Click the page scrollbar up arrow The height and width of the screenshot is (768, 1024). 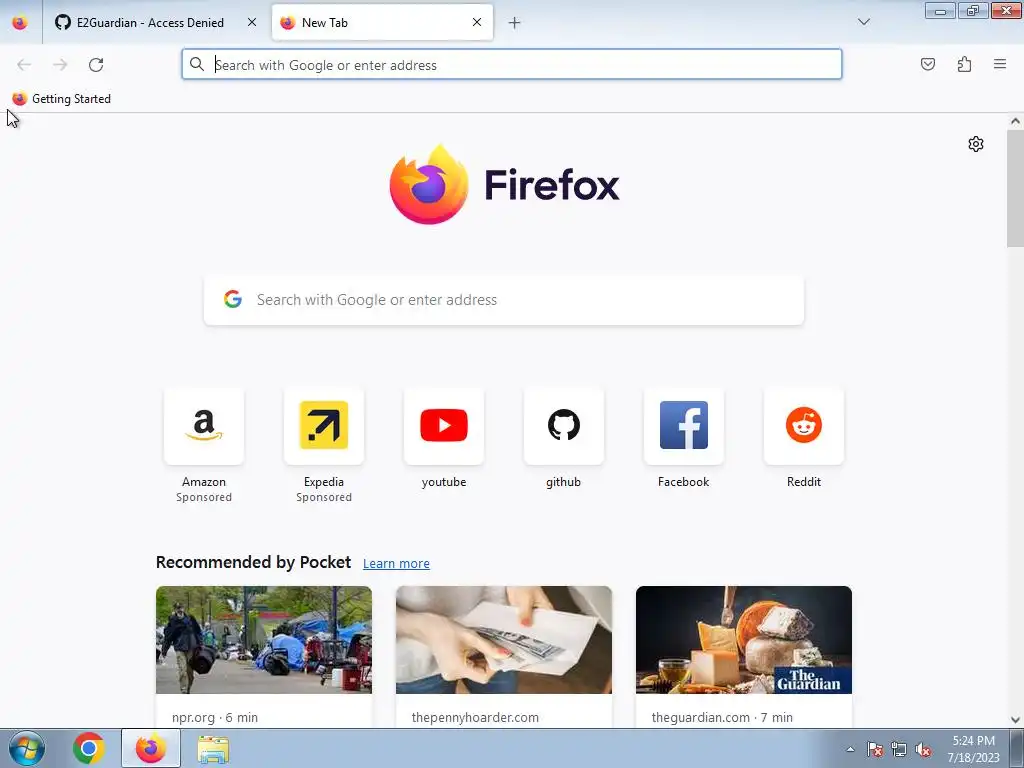[x=1015, y=121]
